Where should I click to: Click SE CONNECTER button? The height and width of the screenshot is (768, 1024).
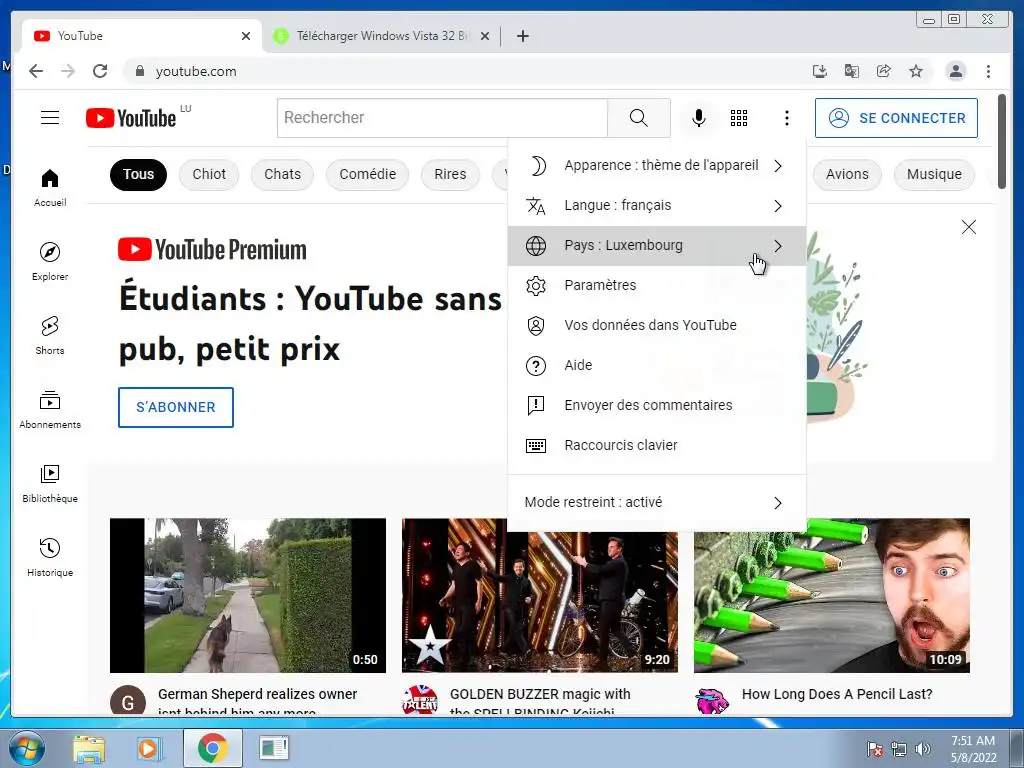(896, 118)
